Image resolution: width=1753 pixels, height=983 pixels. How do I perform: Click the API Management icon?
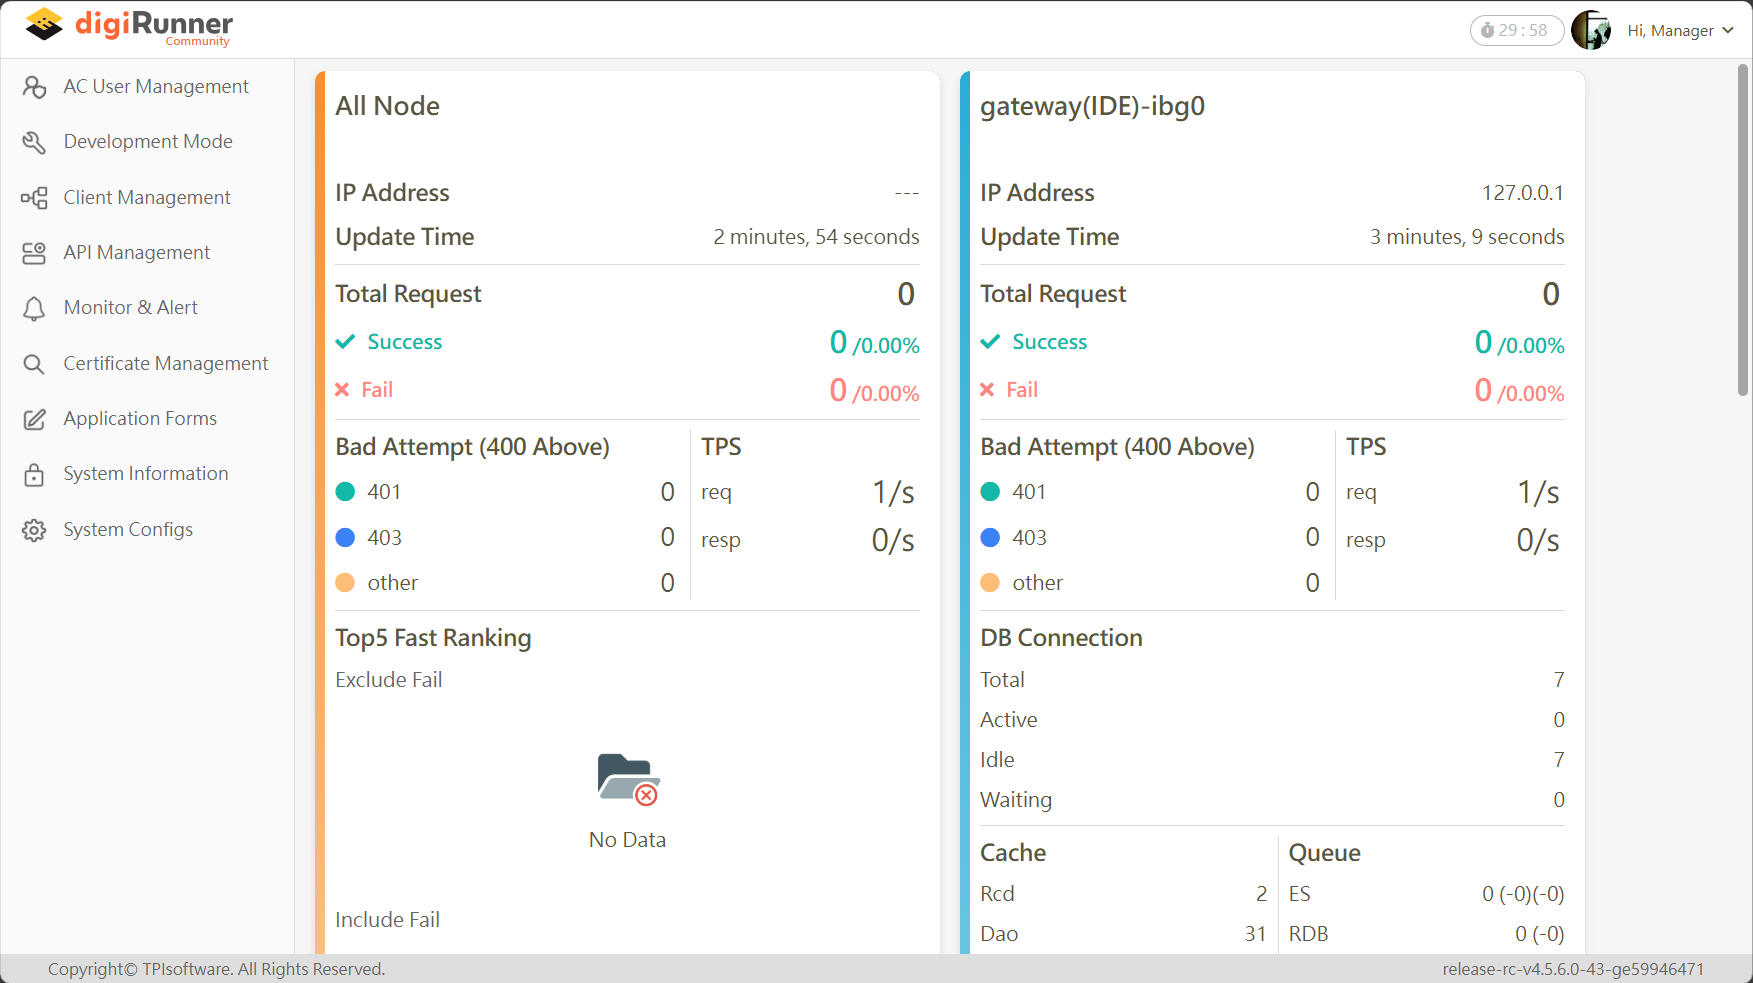tap(34, 253)
